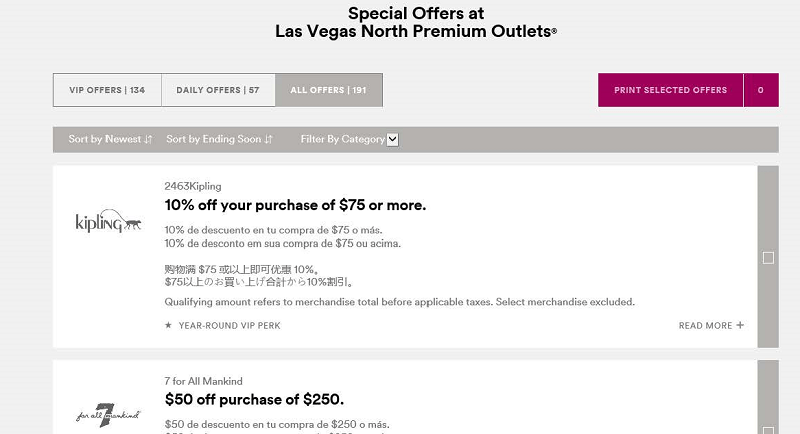Open the All Offers tab

click(329, 90)
